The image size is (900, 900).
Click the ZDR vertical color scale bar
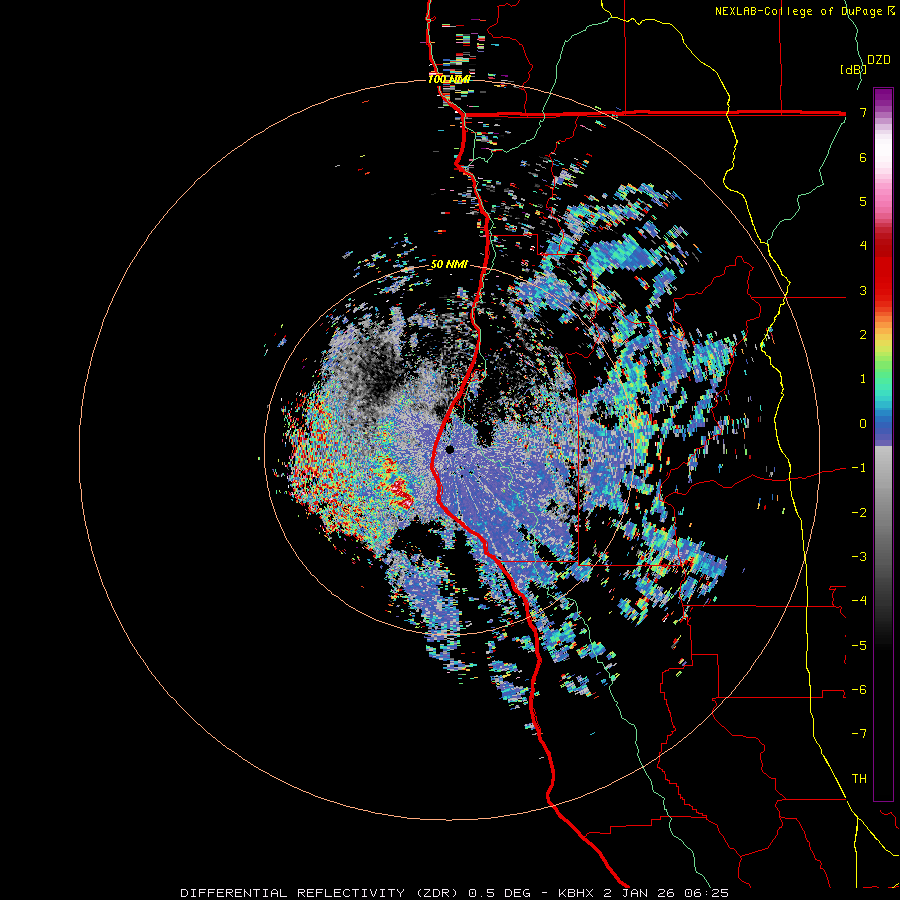coord(883,444)
